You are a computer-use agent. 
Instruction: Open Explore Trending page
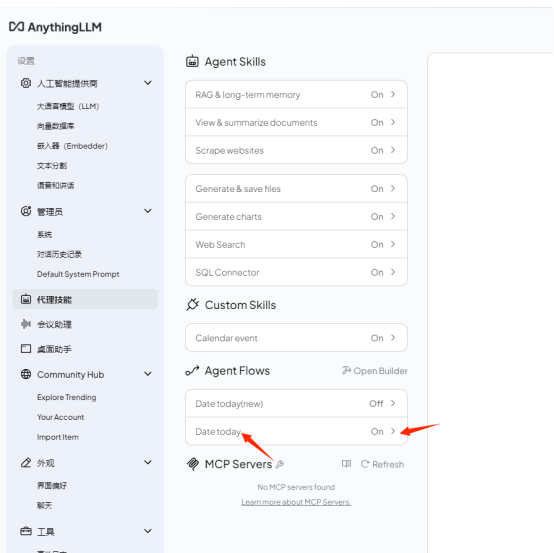pyautogui.click(x=66, y=397)
